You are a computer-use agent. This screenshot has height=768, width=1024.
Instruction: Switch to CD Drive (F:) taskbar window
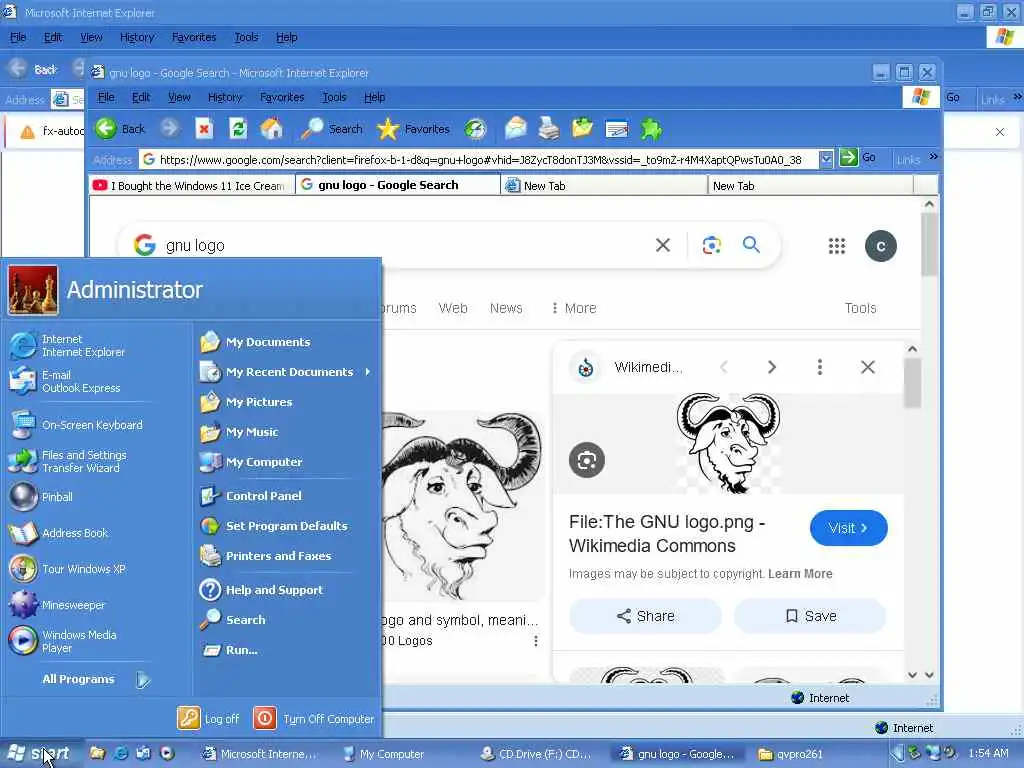click(537, 754)
